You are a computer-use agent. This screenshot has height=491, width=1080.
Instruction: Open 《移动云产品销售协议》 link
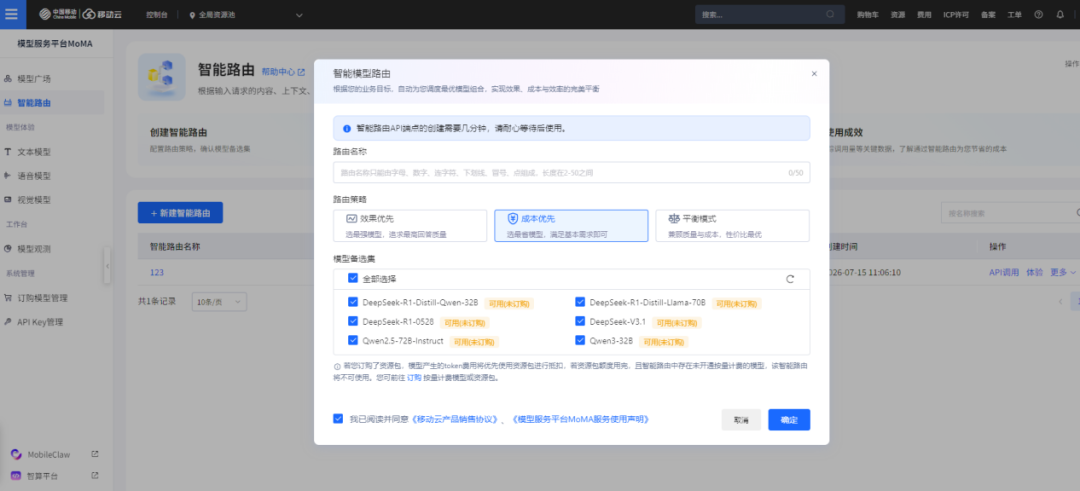click(x=455, y=419)
